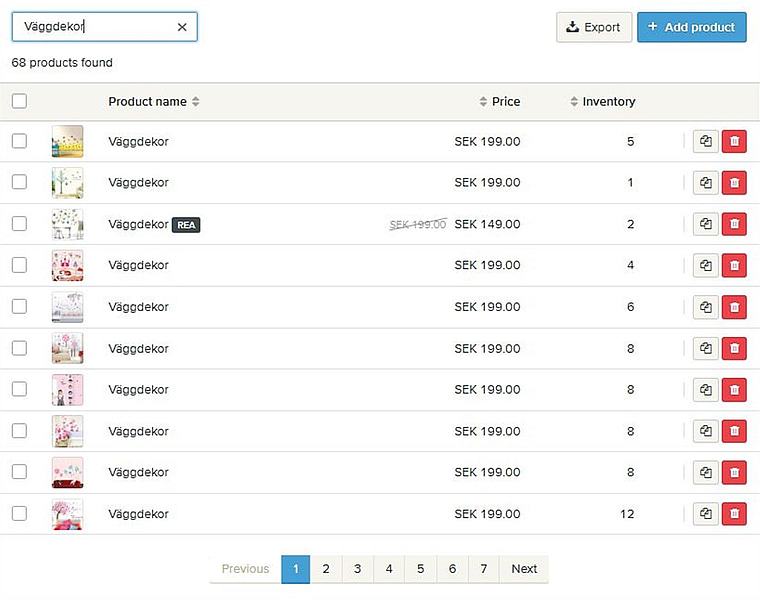Sort the list by Price

pos(499,102)
